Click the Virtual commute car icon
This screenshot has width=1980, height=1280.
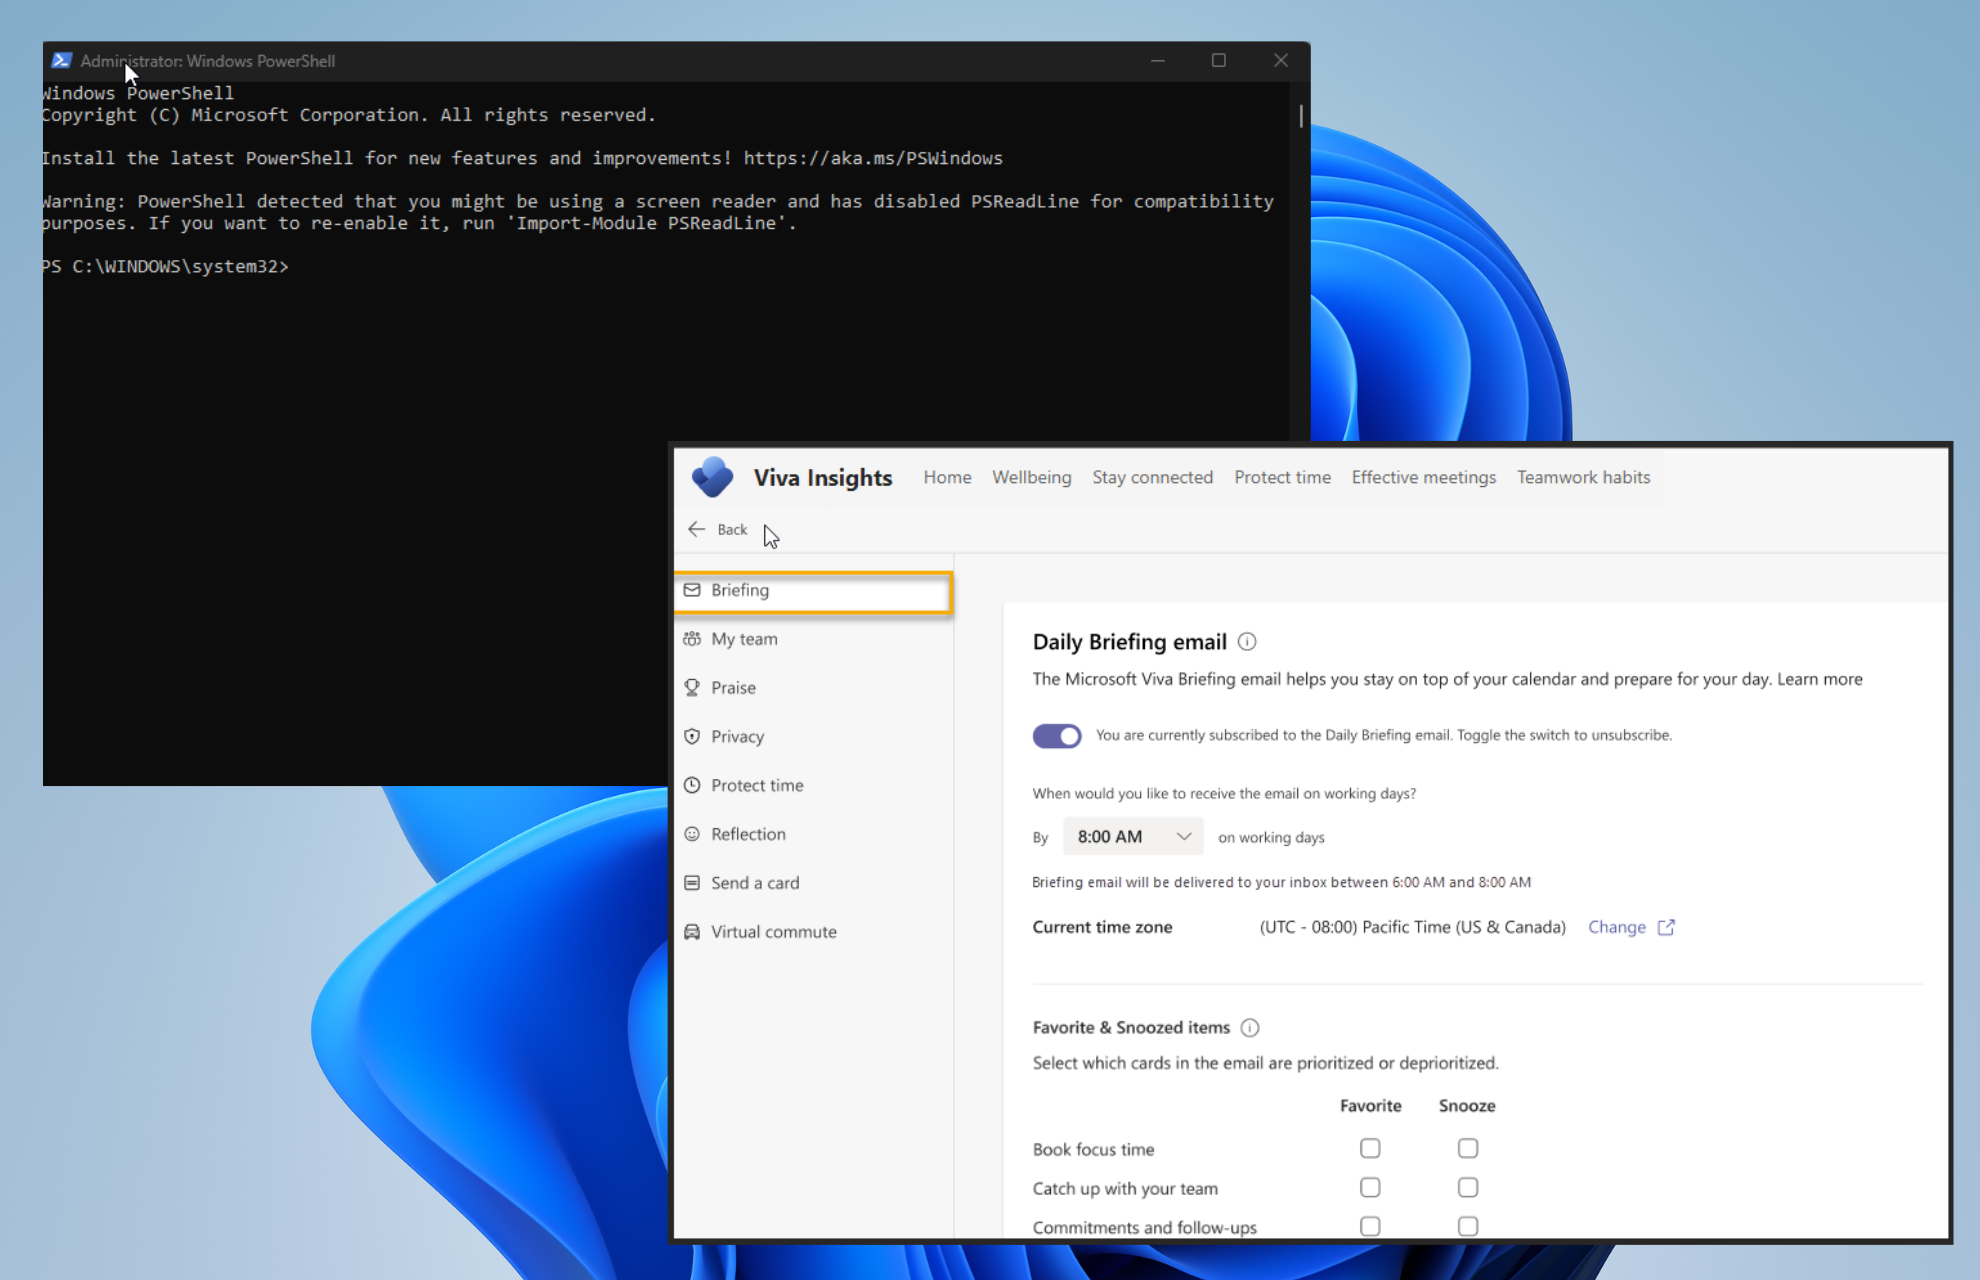tap(692, 932)
